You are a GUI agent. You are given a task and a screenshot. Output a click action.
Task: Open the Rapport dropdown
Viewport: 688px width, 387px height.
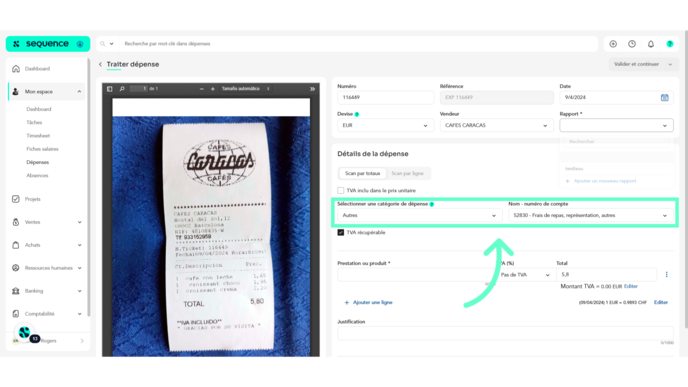tap(616, 125)
